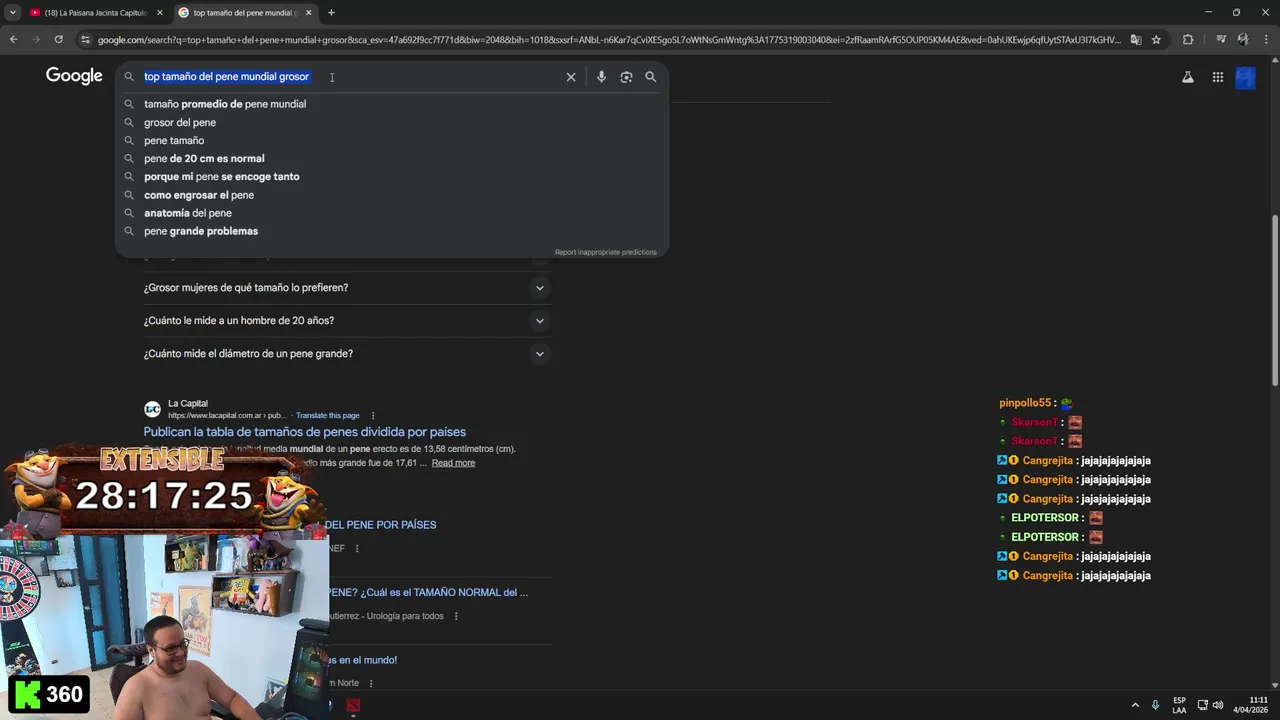Open Search Labs flask icon

coord(1188,77)
